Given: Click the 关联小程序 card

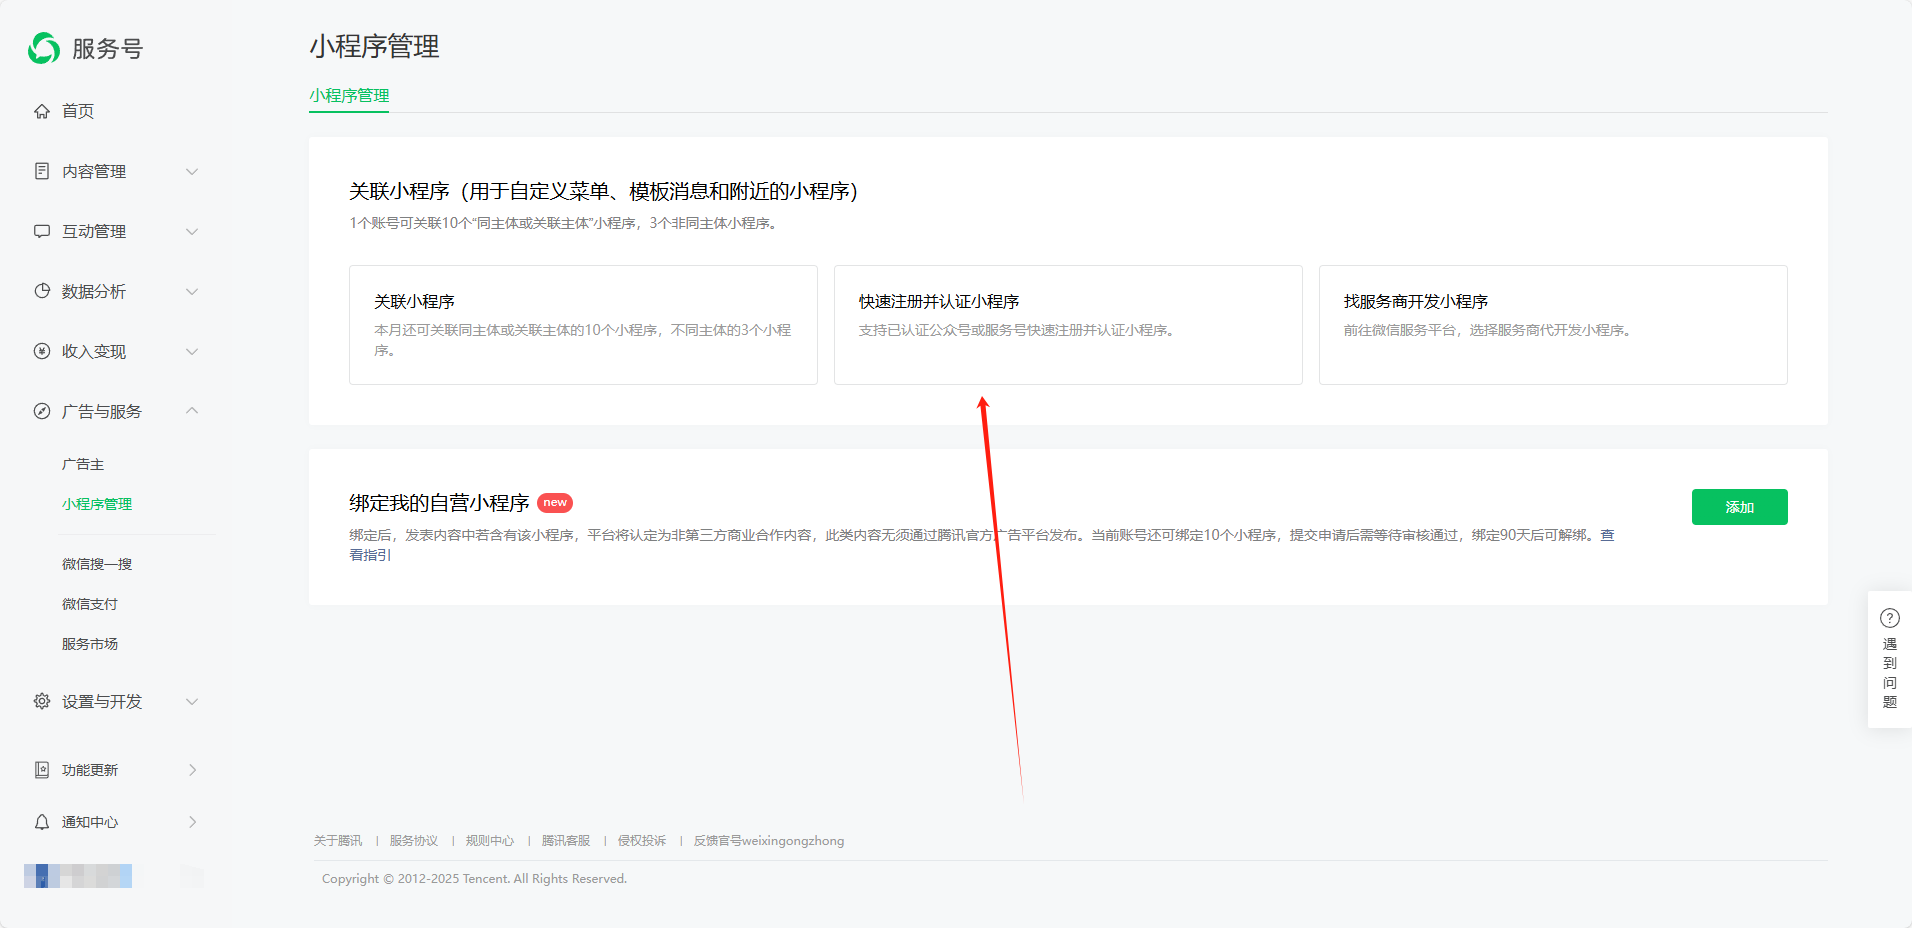Looking at the screenshot, I should [583, 325].
